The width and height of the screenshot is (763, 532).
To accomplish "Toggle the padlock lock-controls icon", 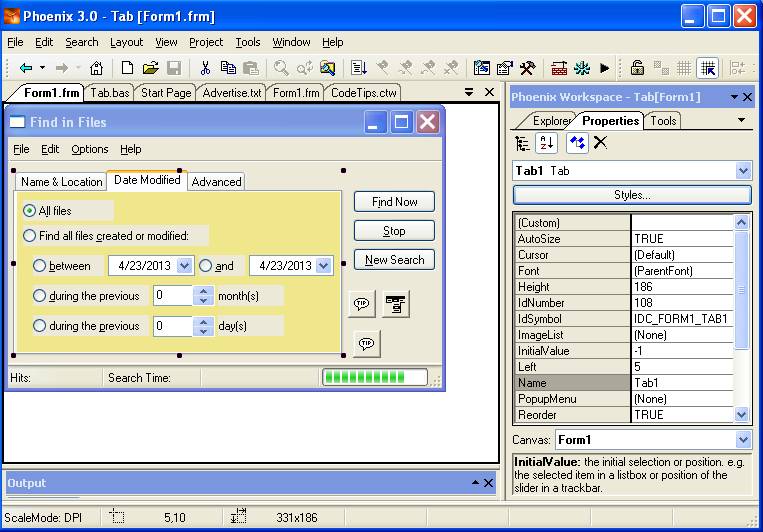I will 637,68.
